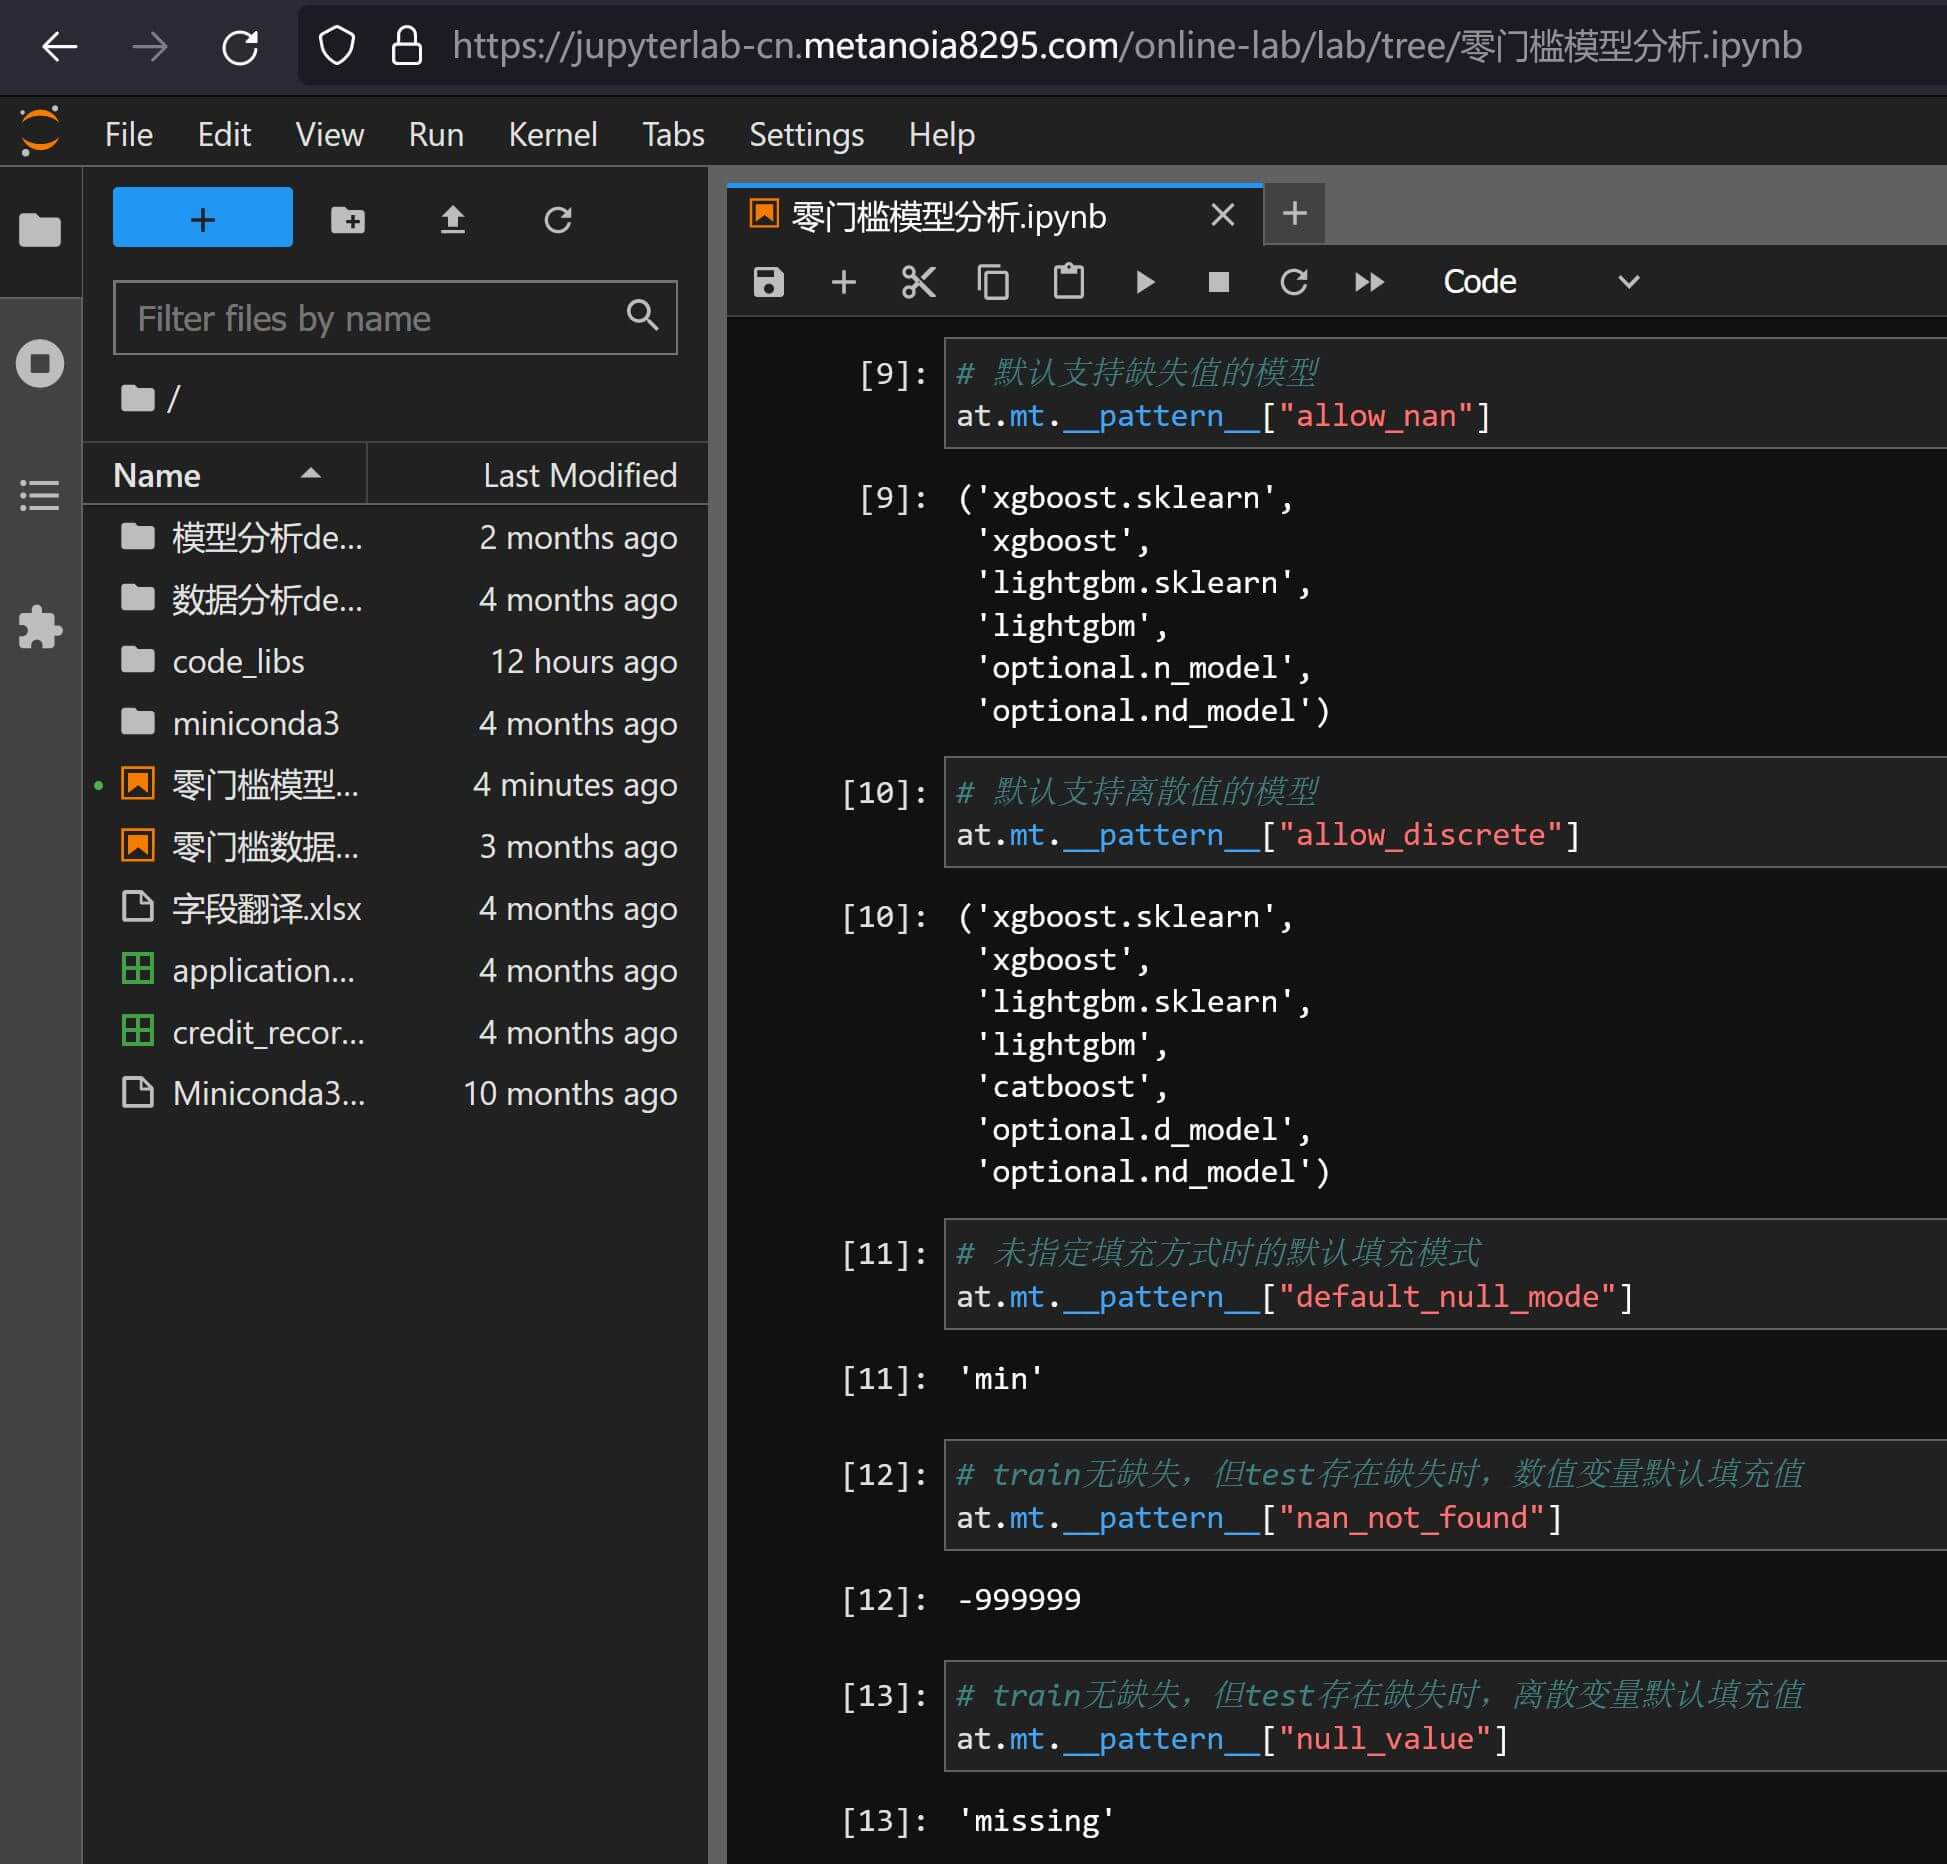Toggle the File Browser sidebar

point(40,230)
